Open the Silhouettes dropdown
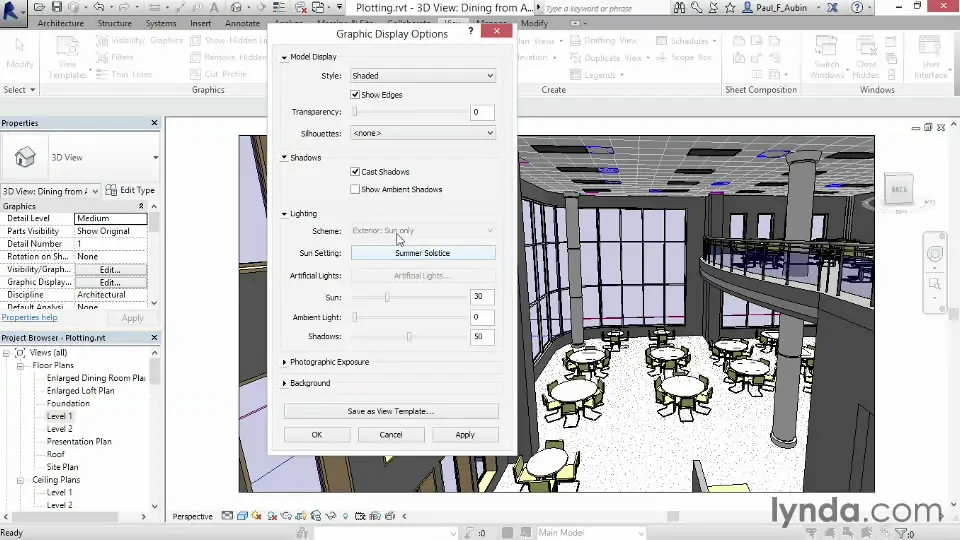 point(422,133)
